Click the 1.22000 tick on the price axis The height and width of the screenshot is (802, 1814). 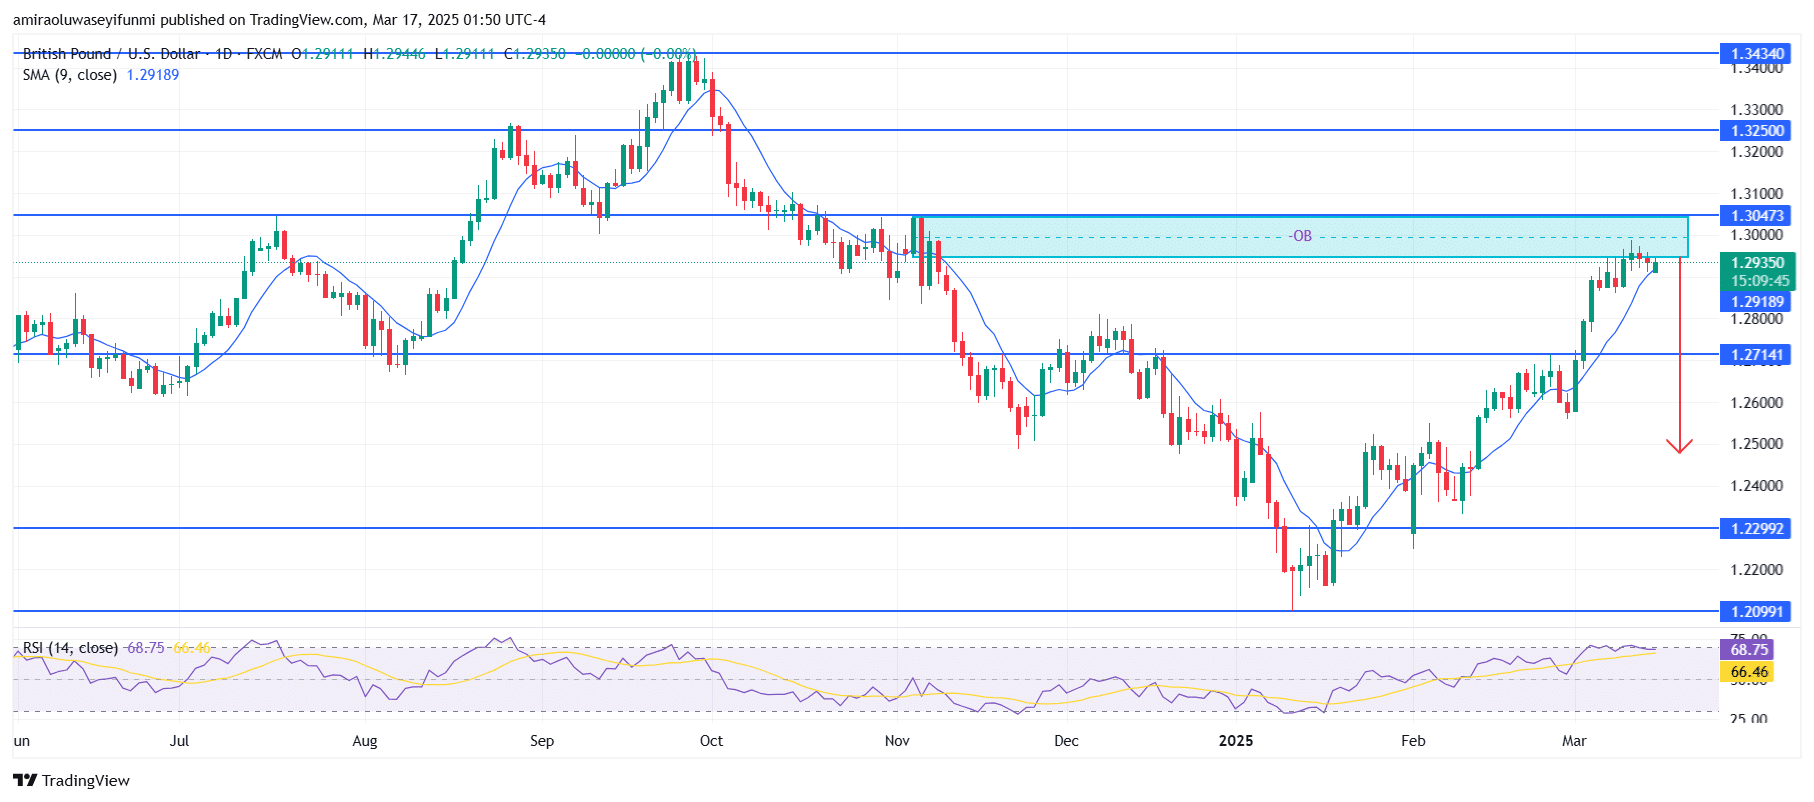[x=1757, y=570]
